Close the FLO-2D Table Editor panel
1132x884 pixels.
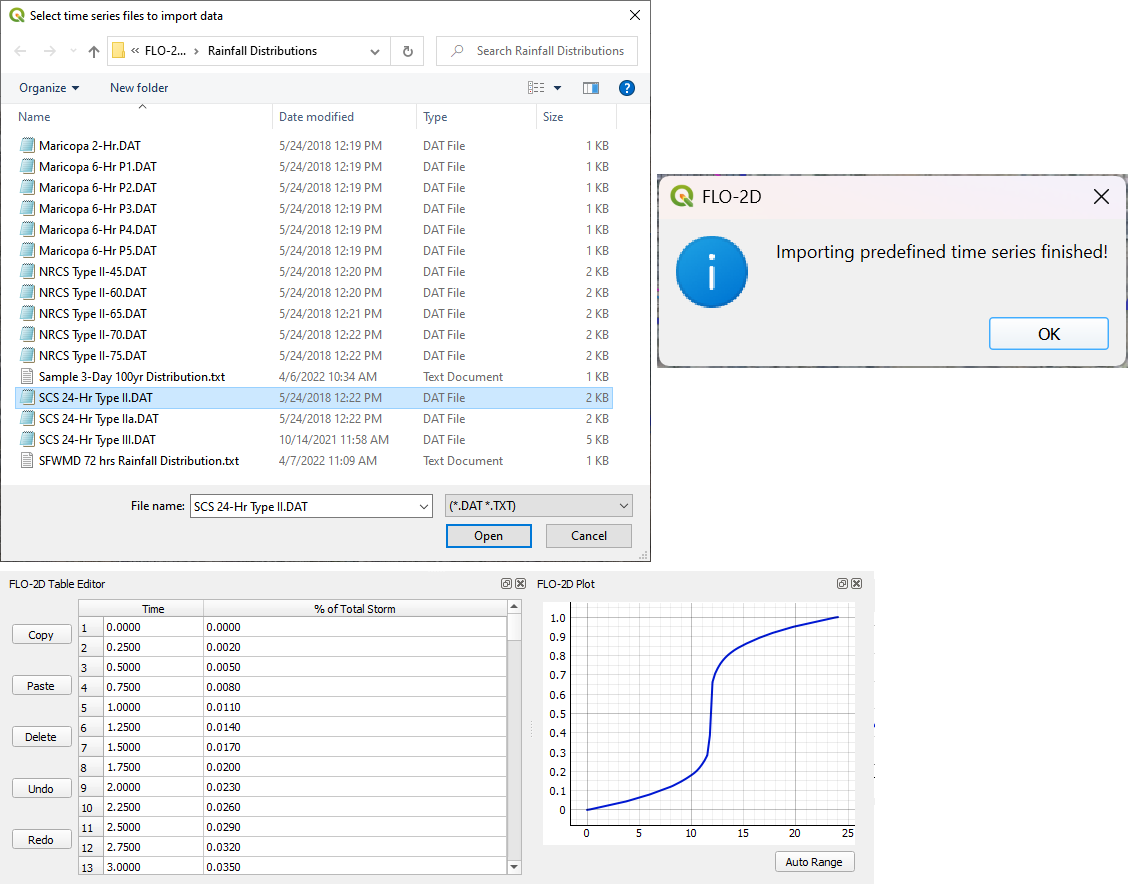point(520,584)
